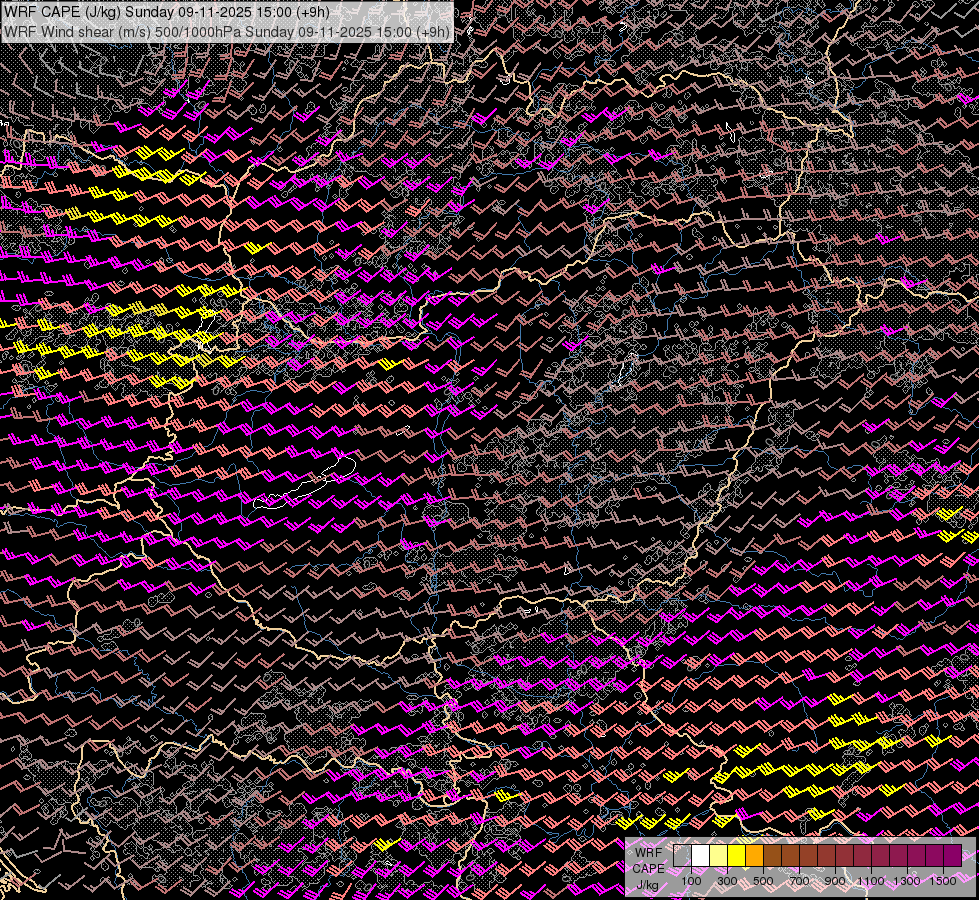Click the 1300 legend scale label
Screen dimensions: 979x900
point(907,881)
